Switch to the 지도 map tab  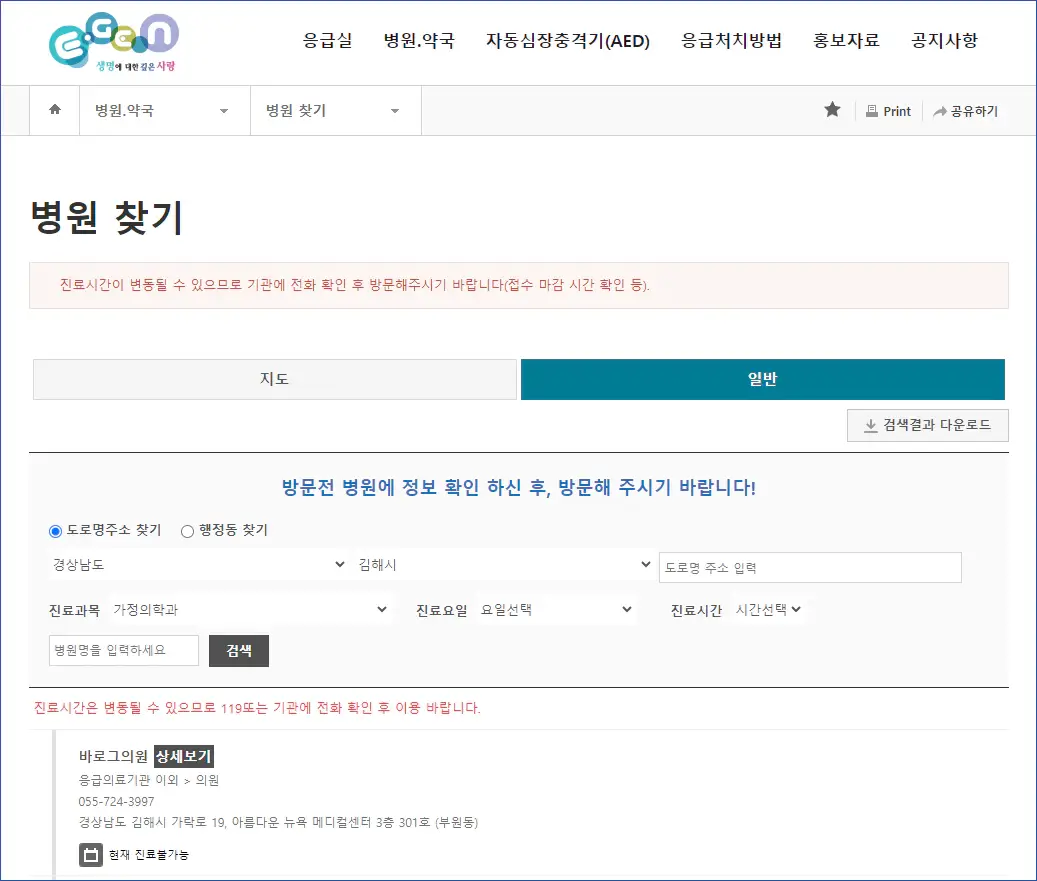pos(274,379)
